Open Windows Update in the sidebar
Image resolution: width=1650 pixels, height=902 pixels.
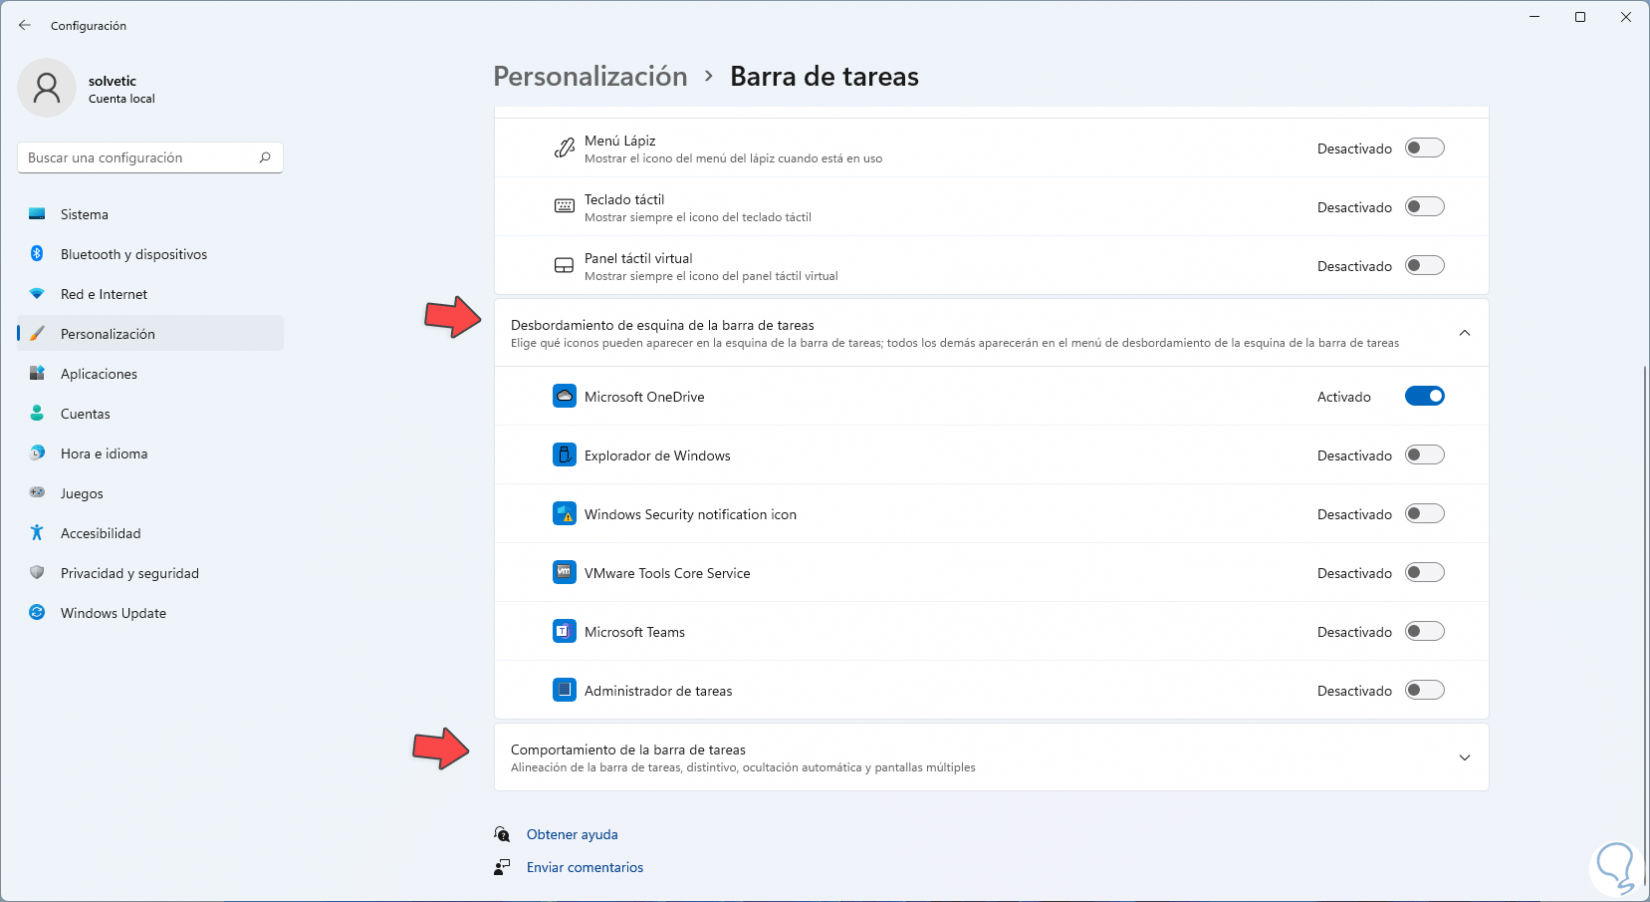pyautogui.click(x=113, y=613)
